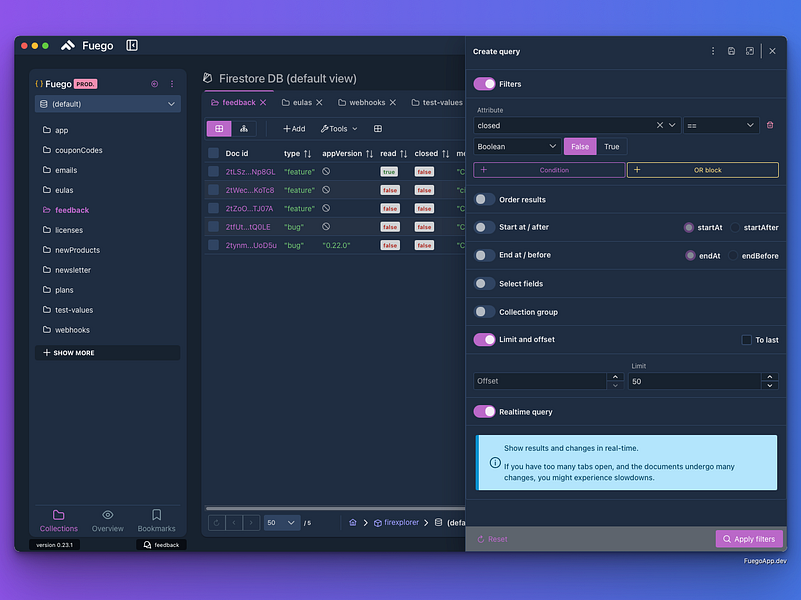Close the Create query panel
The image size is (801, 600).
[772, 51]
